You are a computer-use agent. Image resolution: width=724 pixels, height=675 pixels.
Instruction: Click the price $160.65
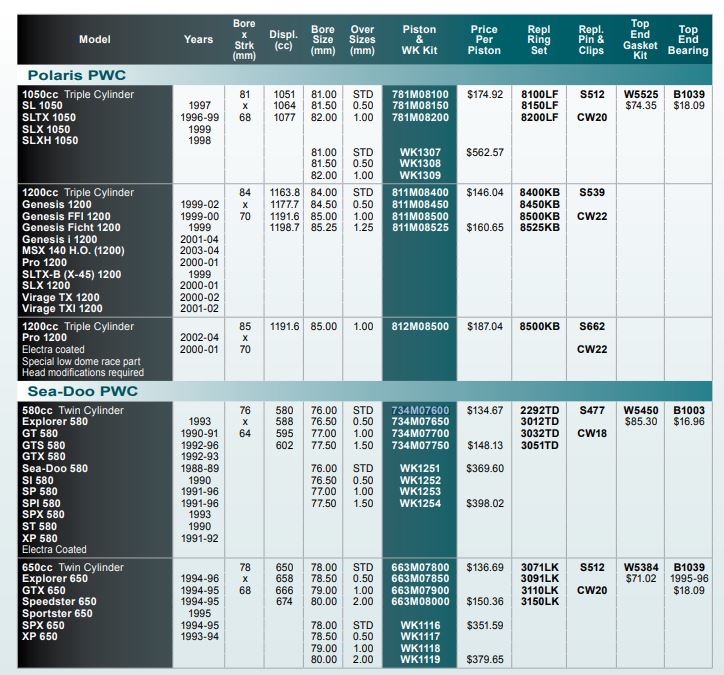point(485,227)
